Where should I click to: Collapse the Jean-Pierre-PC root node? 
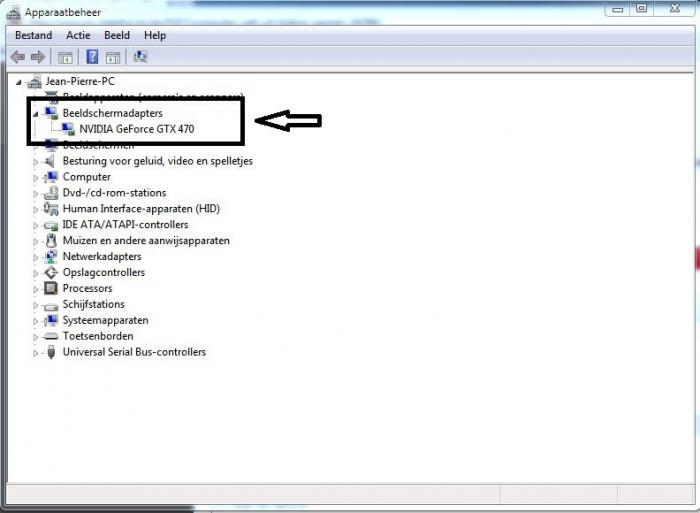point(19,82)
